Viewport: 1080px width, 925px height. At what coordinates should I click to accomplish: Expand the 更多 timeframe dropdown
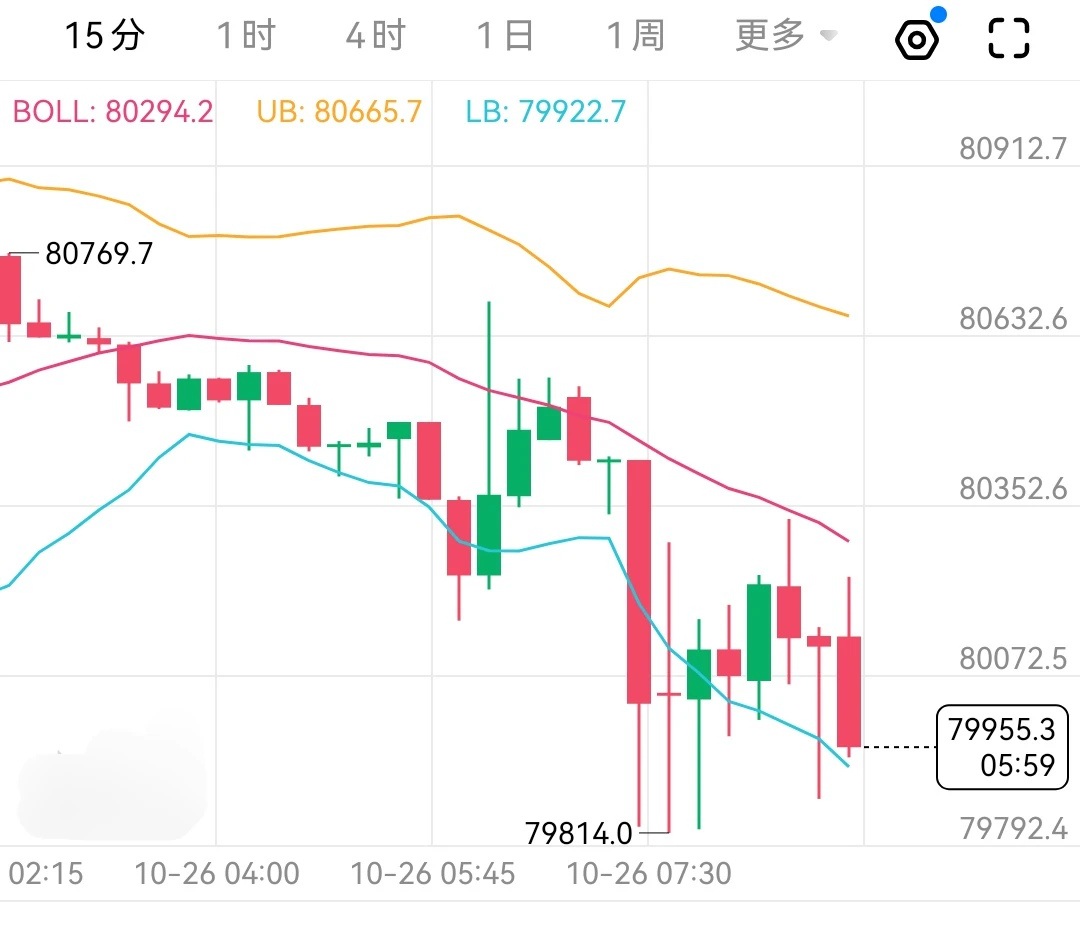[x=786, y=36]
